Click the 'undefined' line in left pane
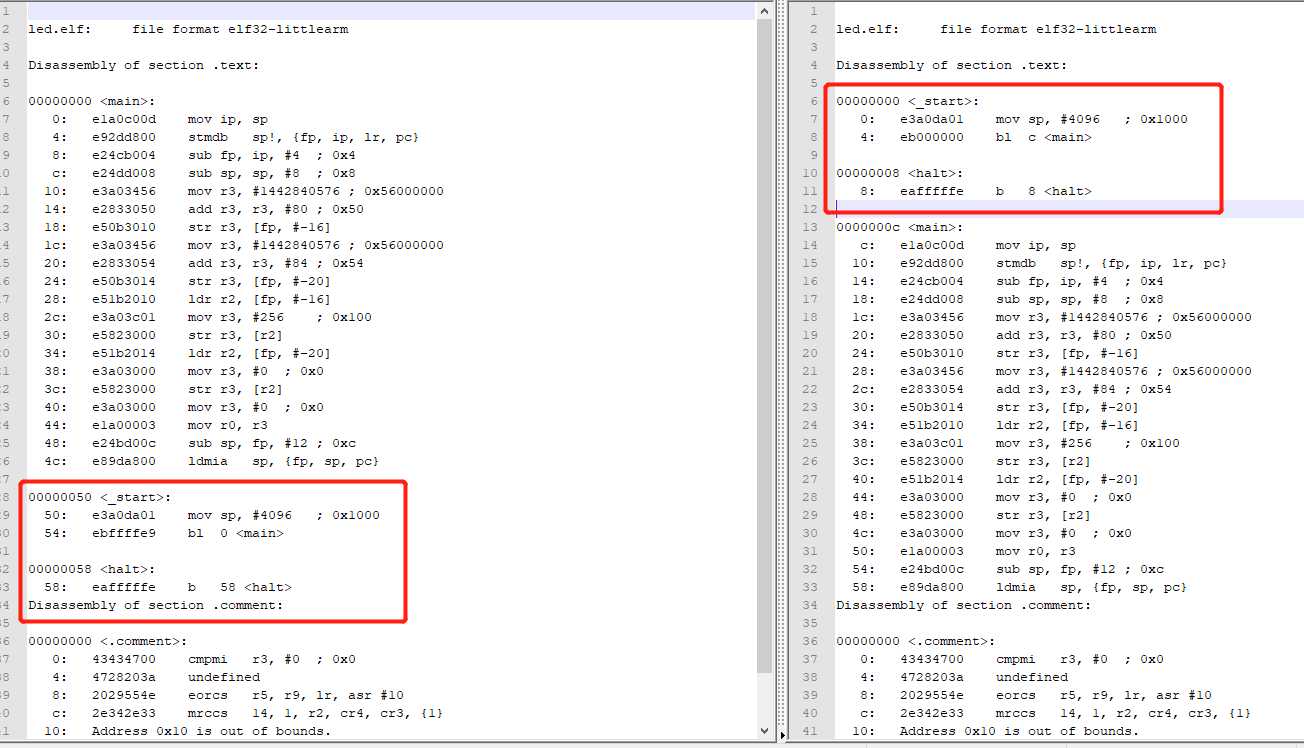1304x748 pixels. click(223, 677)
